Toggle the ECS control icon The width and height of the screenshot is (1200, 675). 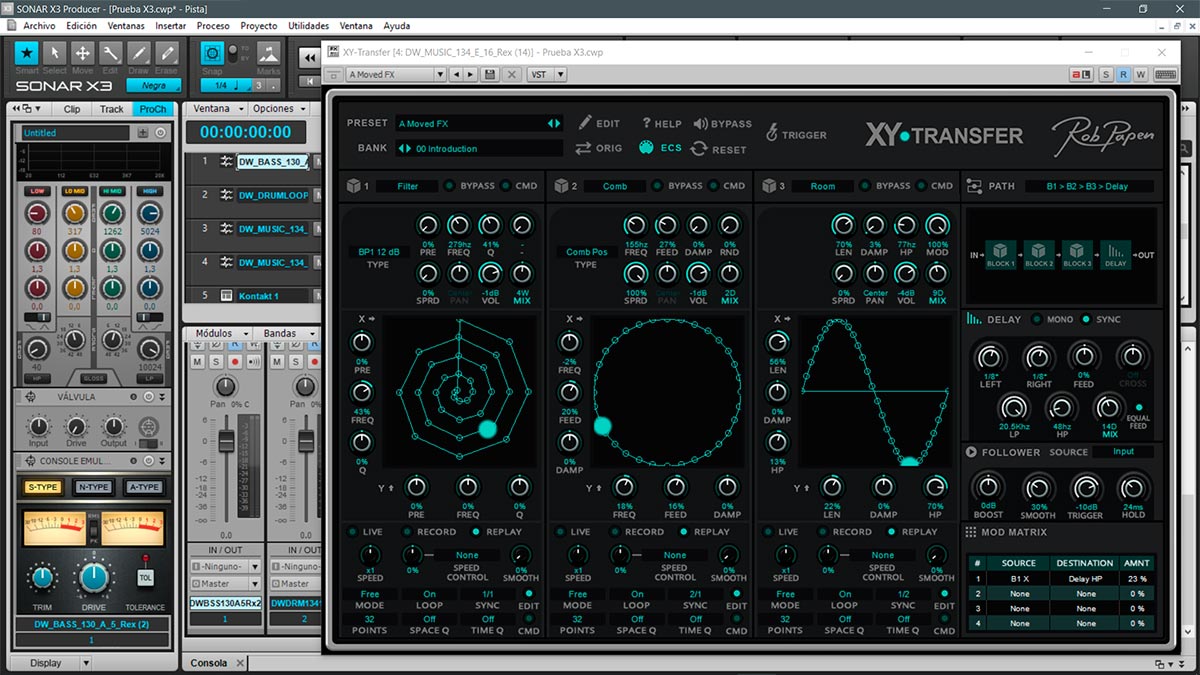(x=646, y=148)
